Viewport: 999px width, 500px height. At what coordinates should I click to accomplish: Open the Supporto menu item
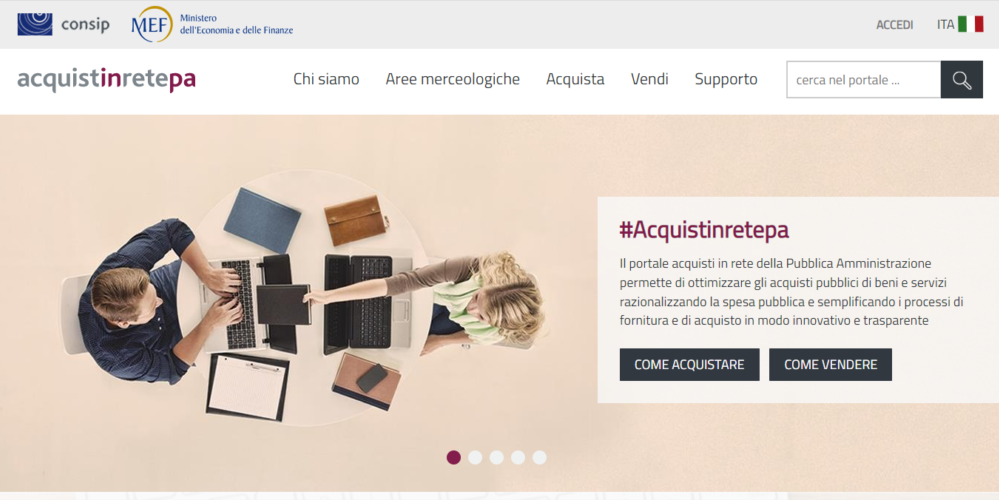(726, 80)
